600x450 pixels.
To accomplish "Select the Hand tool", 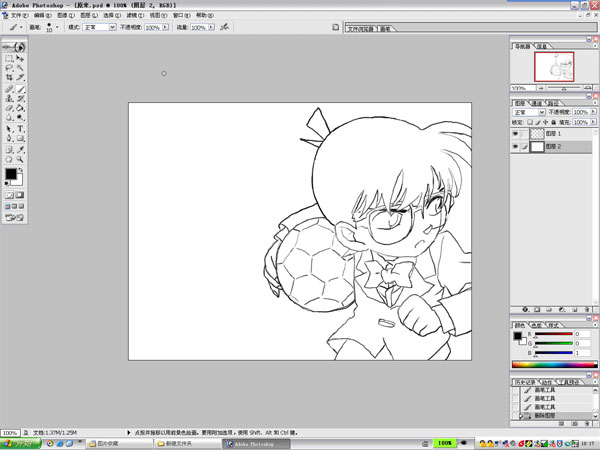I will [x=9, y=159].
